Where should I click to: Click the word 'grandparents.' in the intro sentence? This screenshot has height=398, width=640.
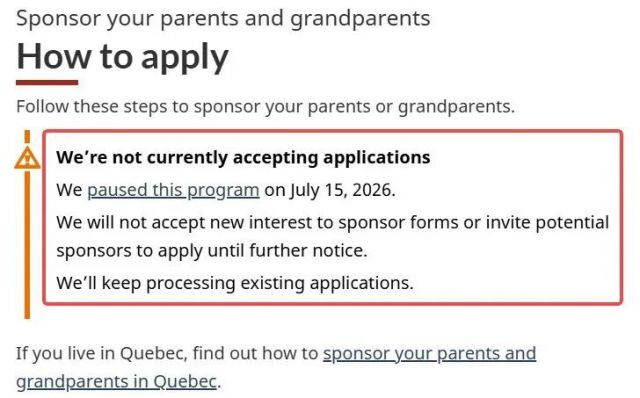[x=456, y=107]
